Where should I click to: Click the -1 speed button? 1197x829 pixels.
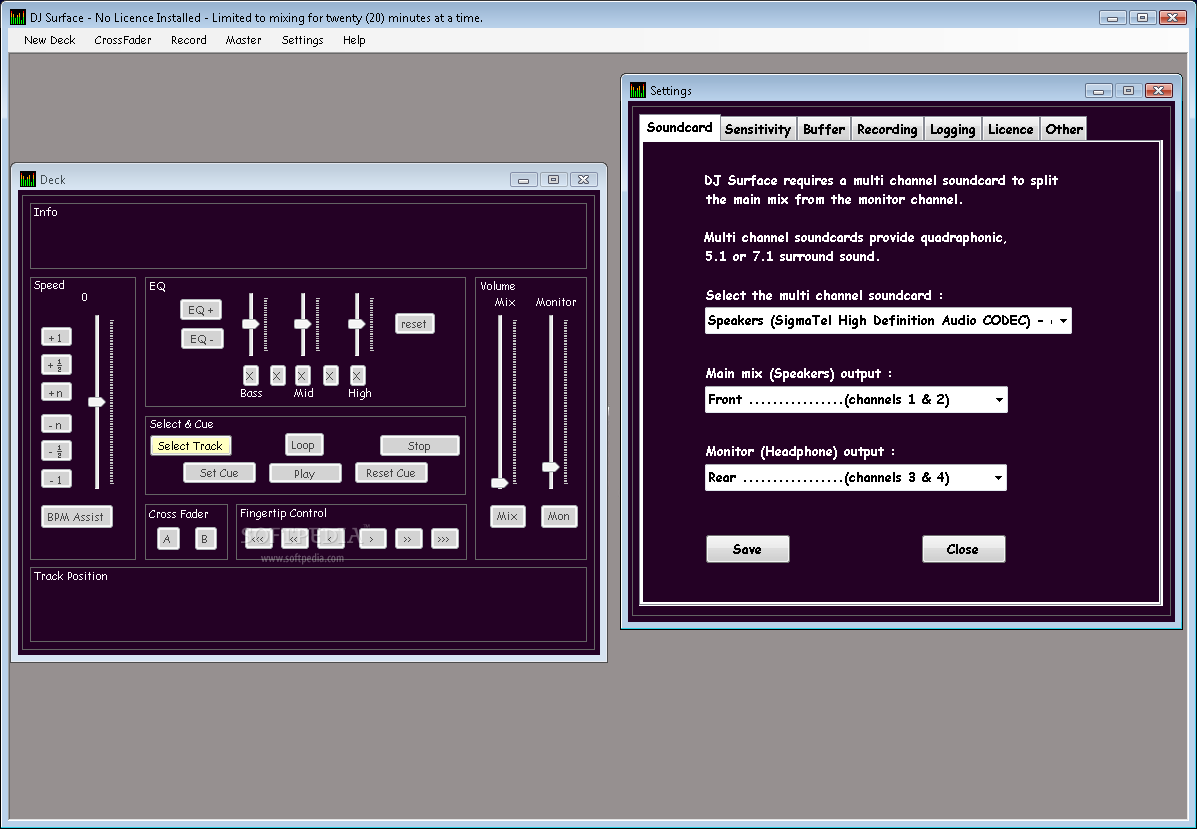(x=56, y=479)
